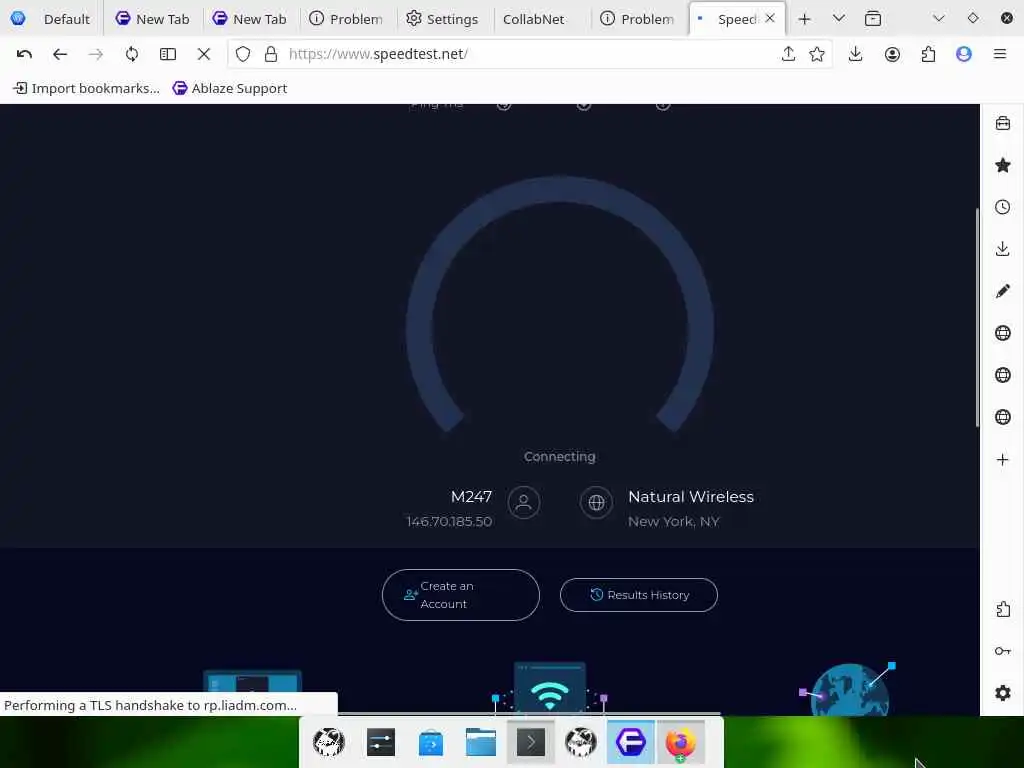The width and height of the screenshot is (1024, 768).
Task: Open the extensions puzzle icon in toolbar
Action: pos(928,54)
